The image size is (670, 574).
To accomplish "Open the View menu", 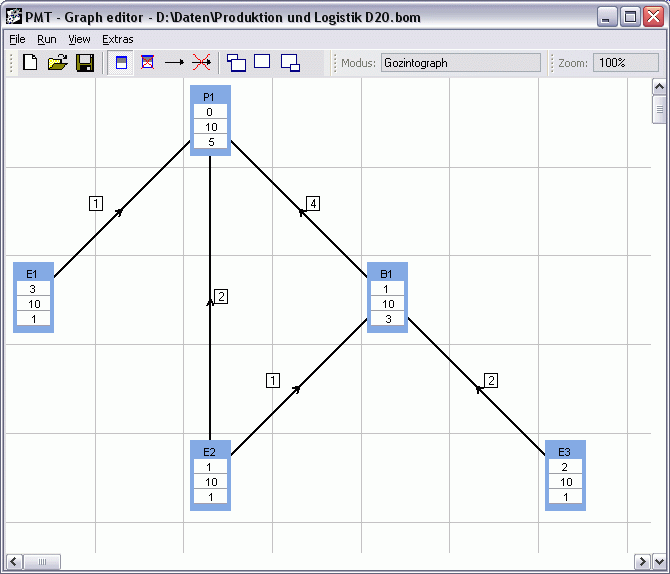I will (x=79, y=39).
